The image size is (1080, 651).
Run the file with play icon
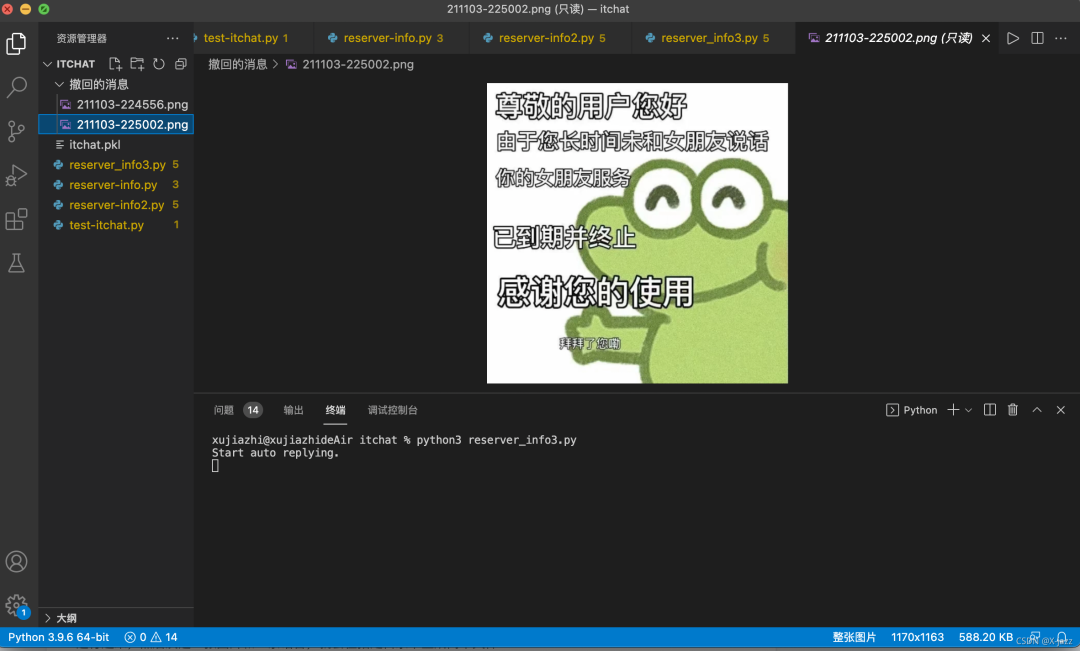(1012, 38)
